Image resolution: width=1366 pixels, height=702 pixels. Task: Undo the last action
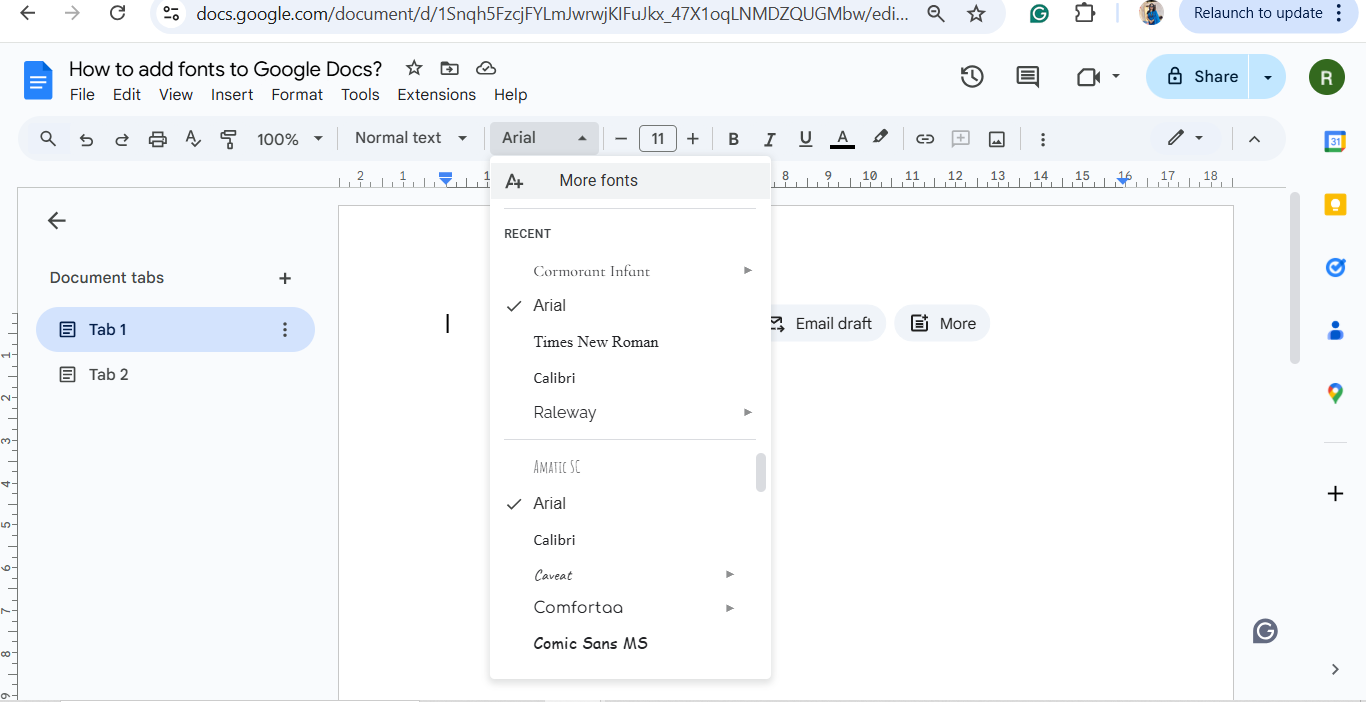click(86, 139)
